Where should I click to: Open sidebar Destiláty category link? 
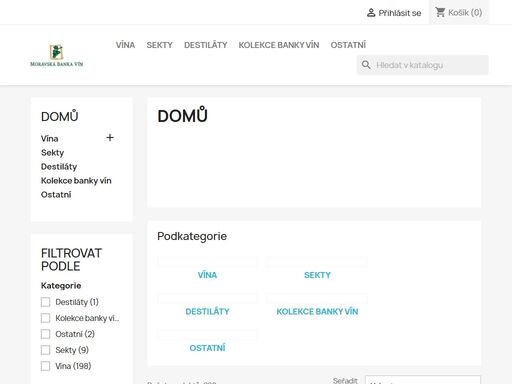pyautogui.click(x=59, y=167)
